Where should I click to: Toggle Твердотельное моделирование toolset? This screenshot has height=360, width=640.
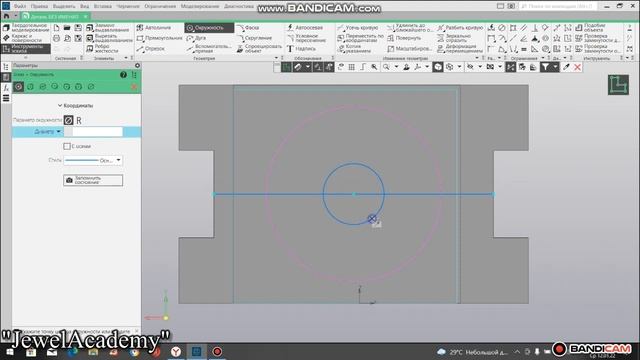(x=26, y=28)
